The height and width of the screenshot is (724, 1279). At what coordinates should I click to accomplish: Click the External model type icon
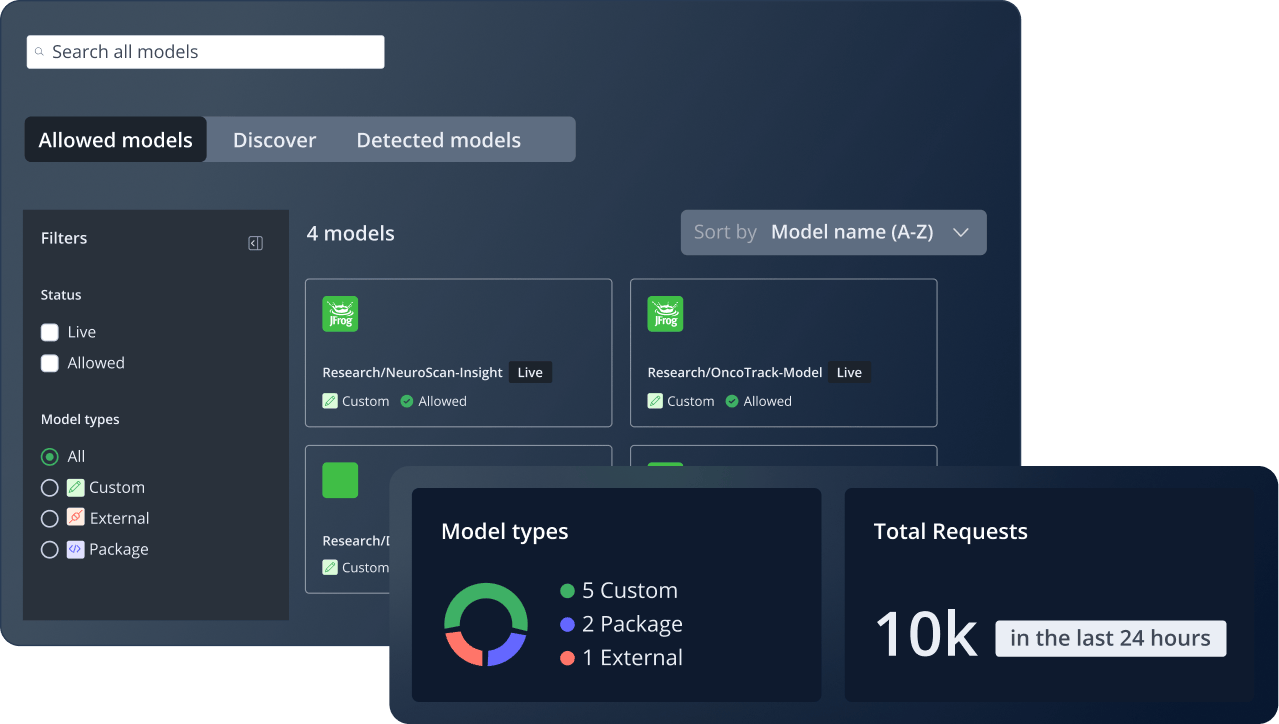75,518
